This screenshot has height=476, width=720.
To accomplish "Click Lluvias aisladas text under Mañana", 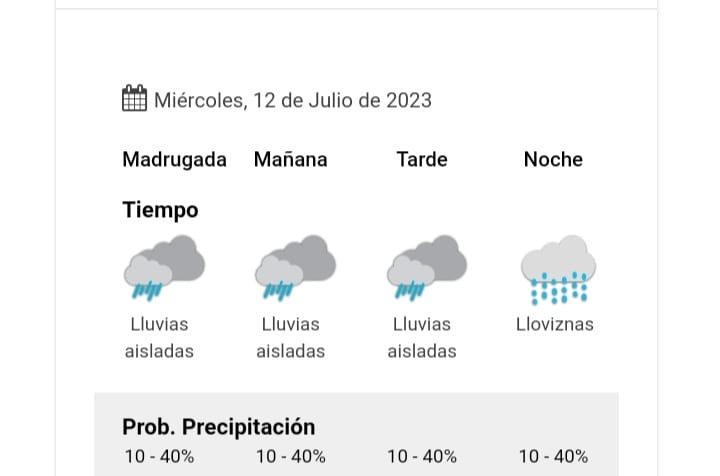I will 290,337.
